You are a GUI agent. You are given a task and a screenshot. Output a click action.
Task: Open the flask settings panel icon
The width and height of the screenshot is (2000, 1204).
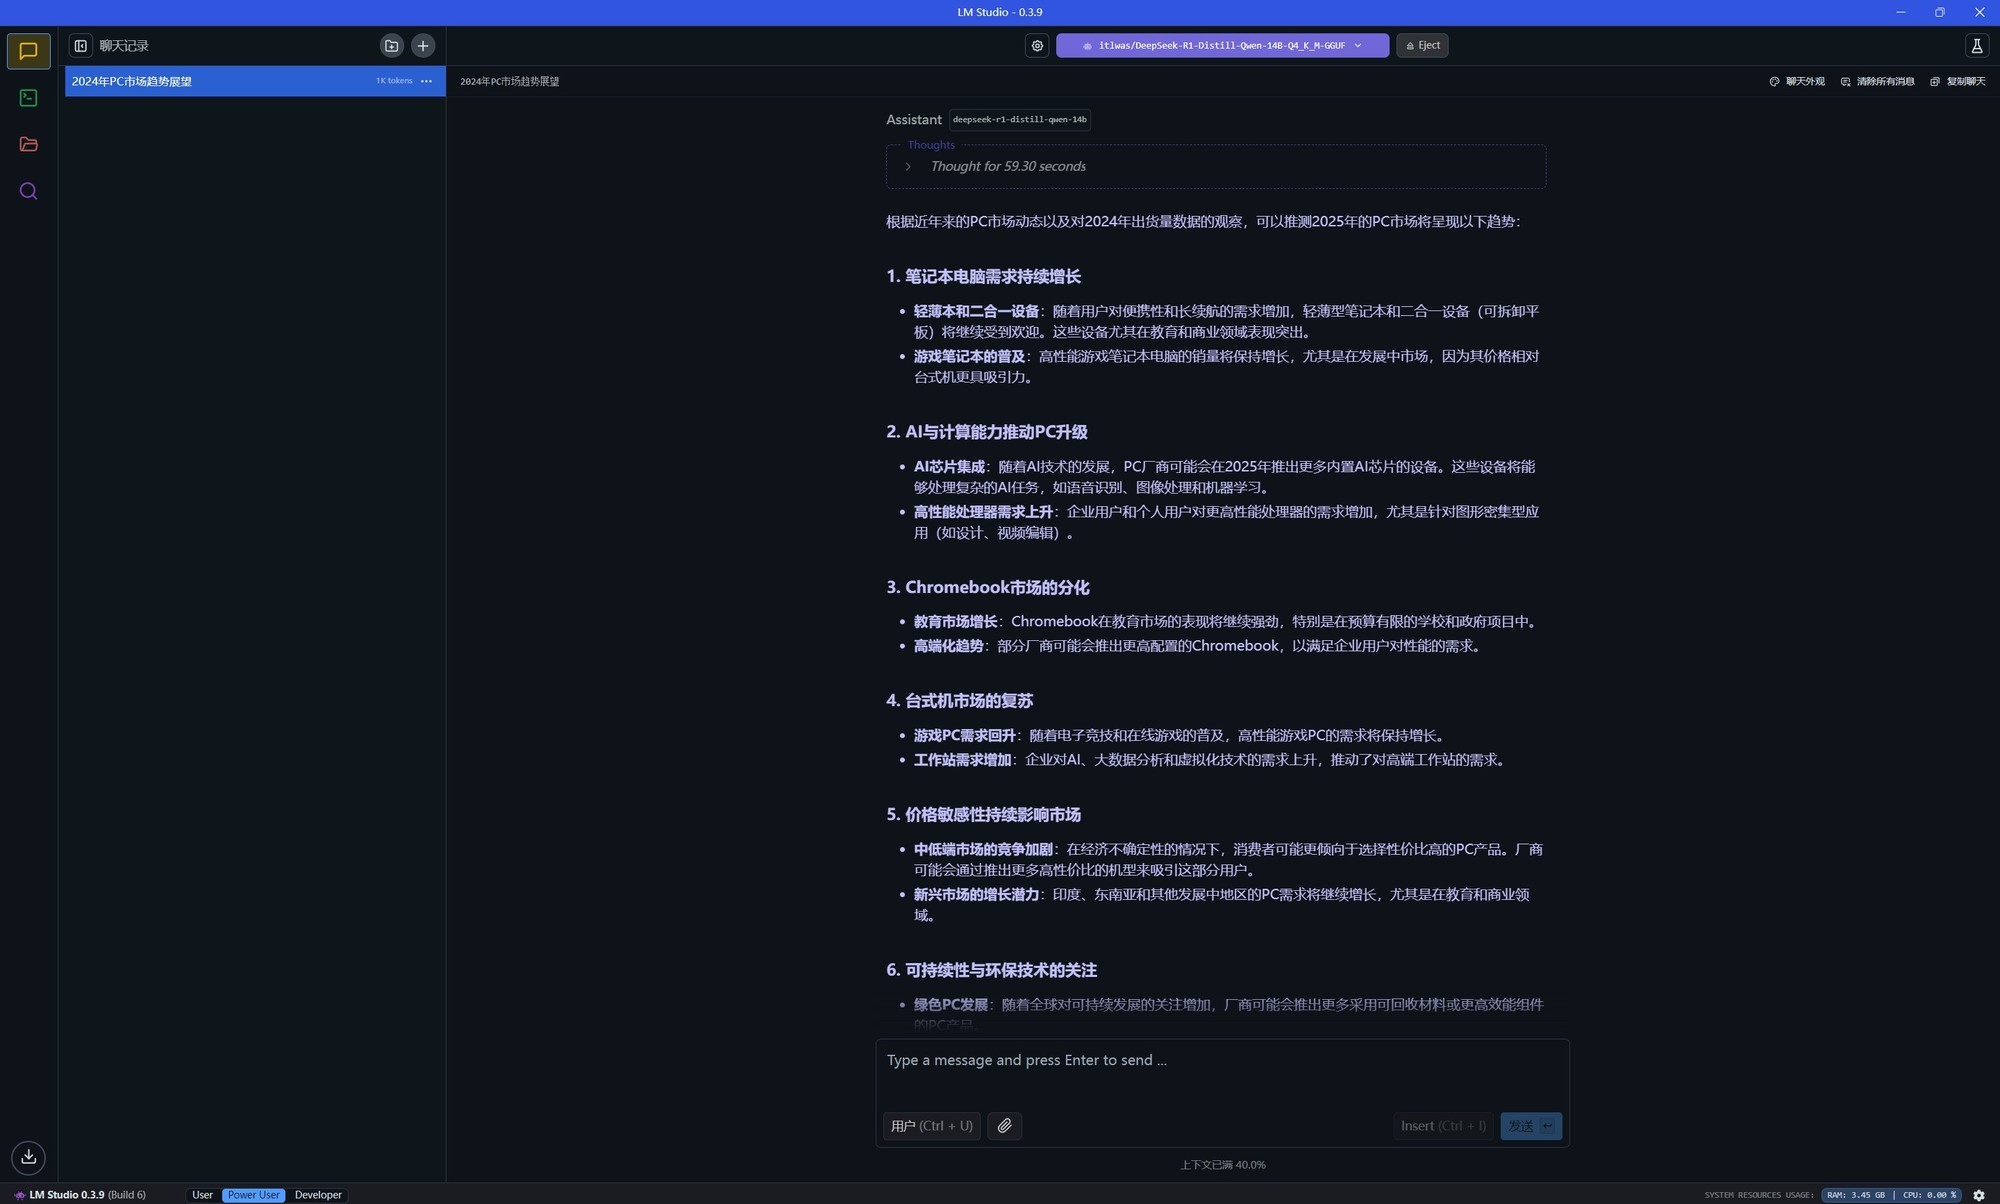pyautogui.click(x=1976, y=46)
